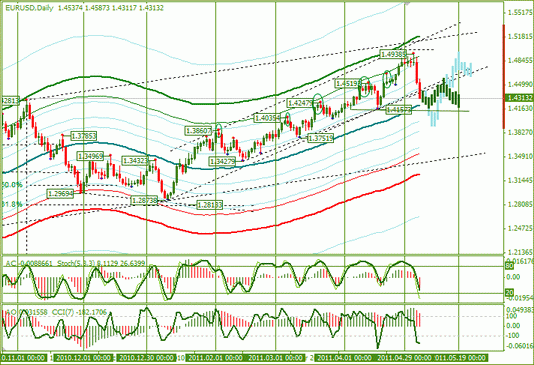534x365 pixels.
Task: Click the 1.49385 high price label
Action: 393,54
